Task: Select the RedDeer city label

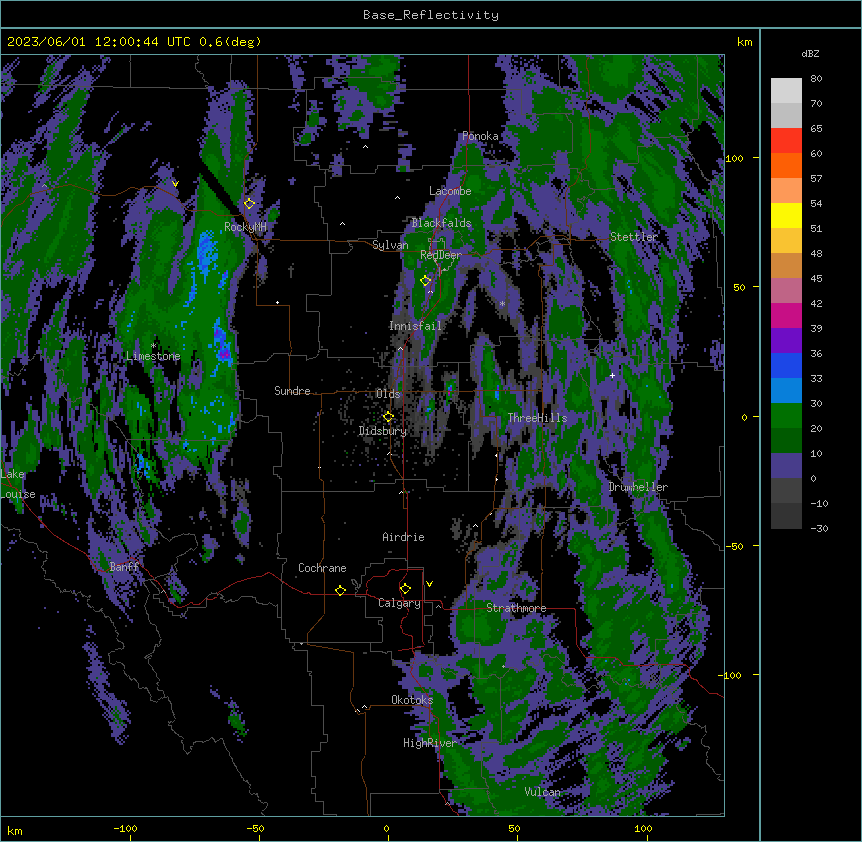Action: click(441, 255)
